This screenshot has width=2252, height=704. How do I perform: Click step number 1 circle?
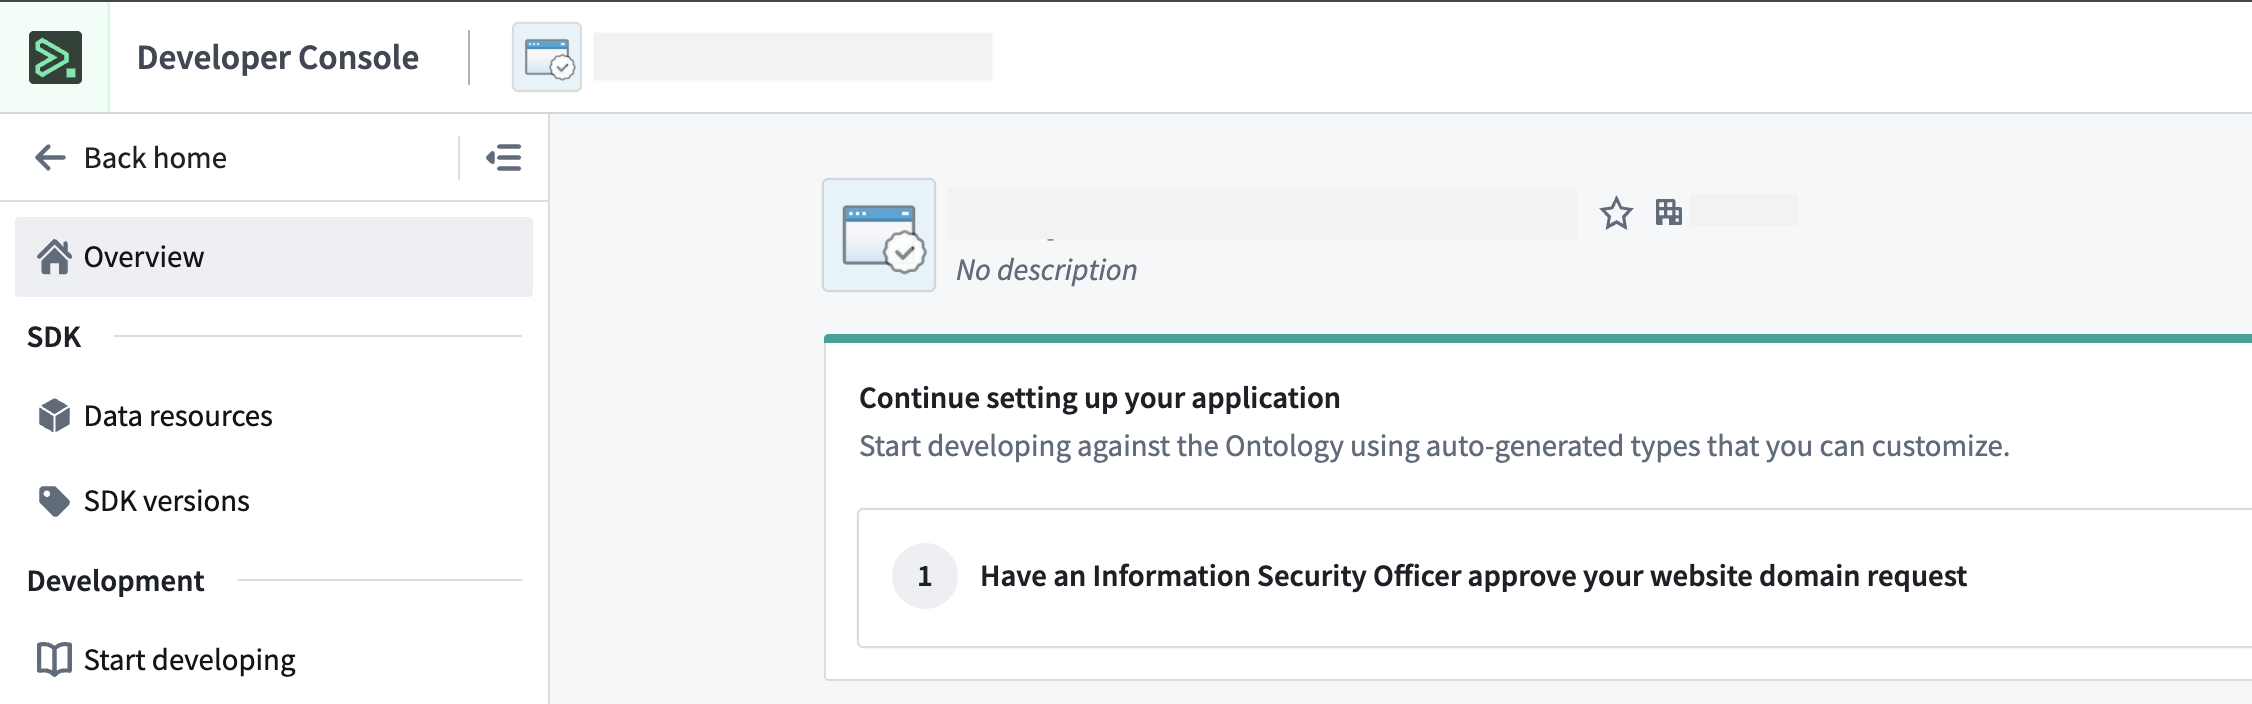point(924,576)
